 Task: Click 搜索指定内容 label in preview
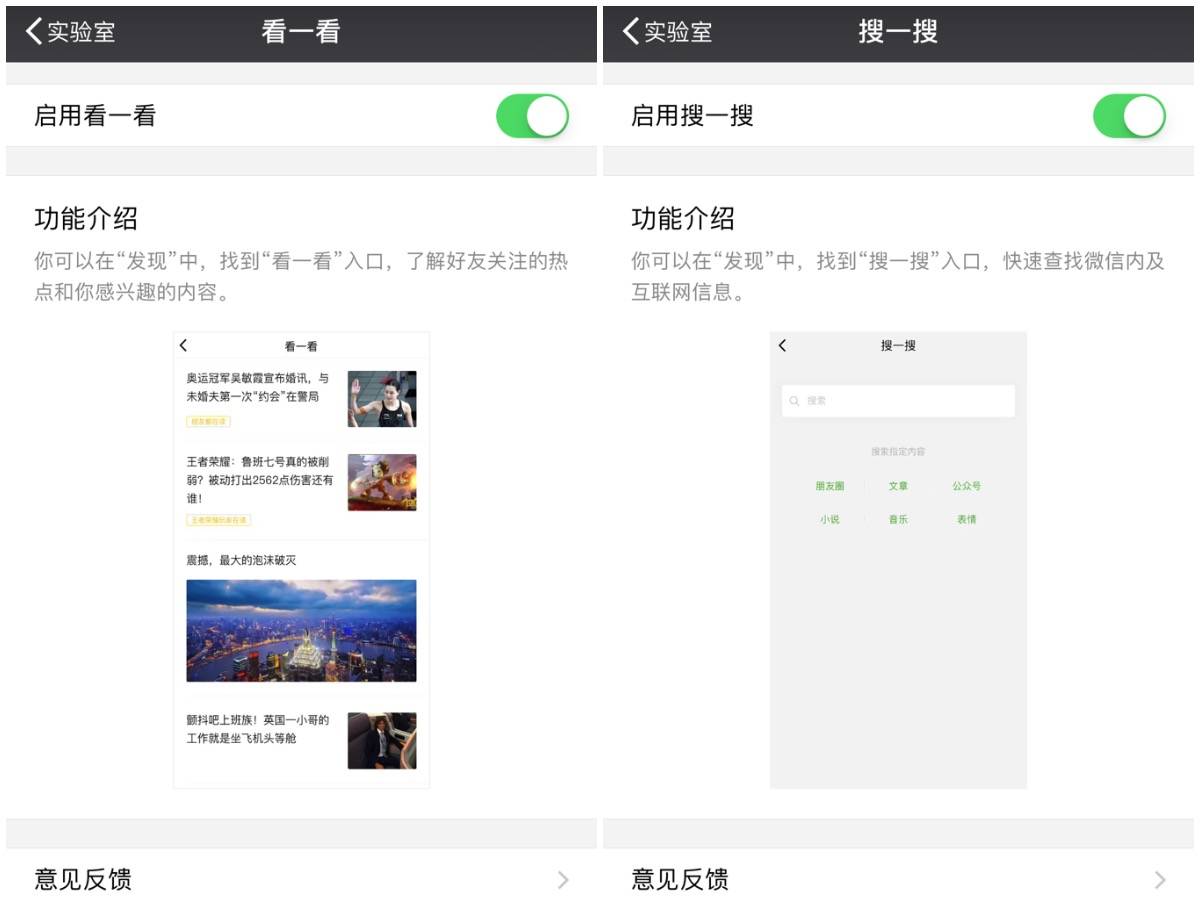898,452
